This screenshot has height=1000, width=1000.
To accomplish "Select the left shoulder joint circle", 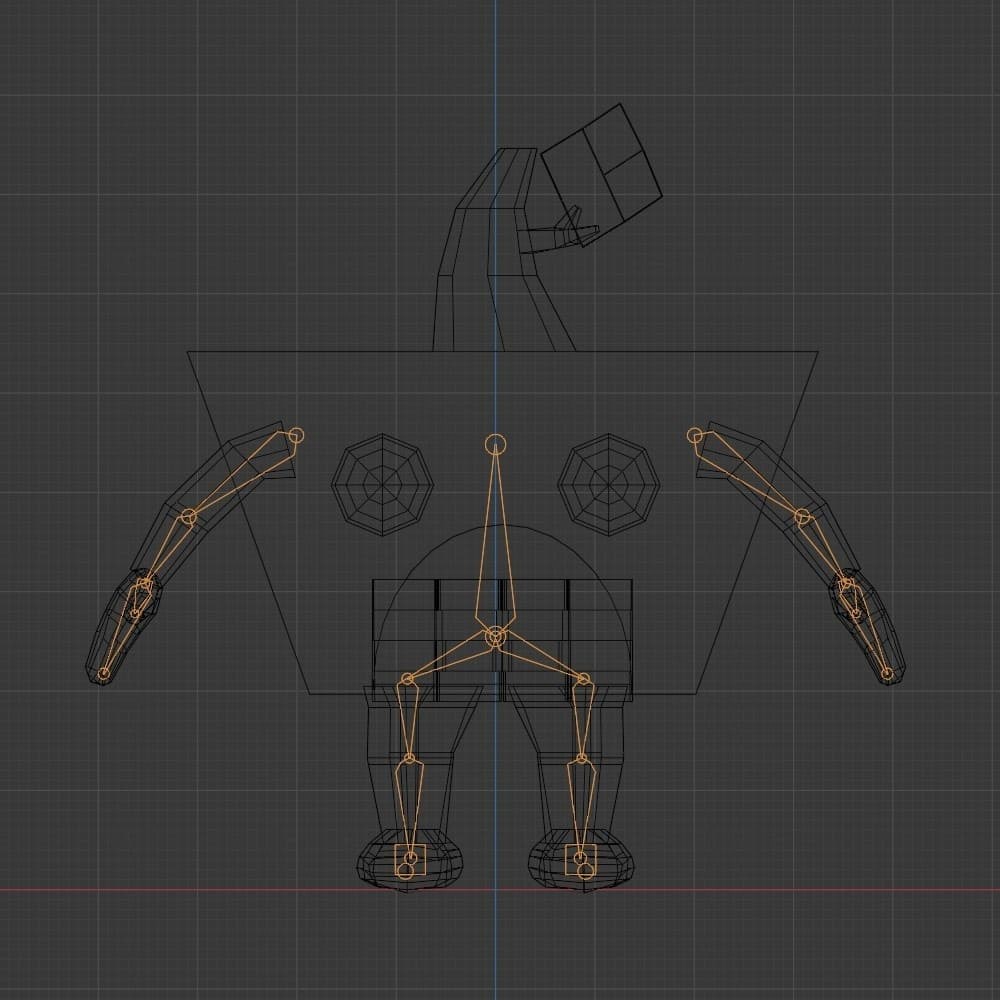I will point(296,436).
